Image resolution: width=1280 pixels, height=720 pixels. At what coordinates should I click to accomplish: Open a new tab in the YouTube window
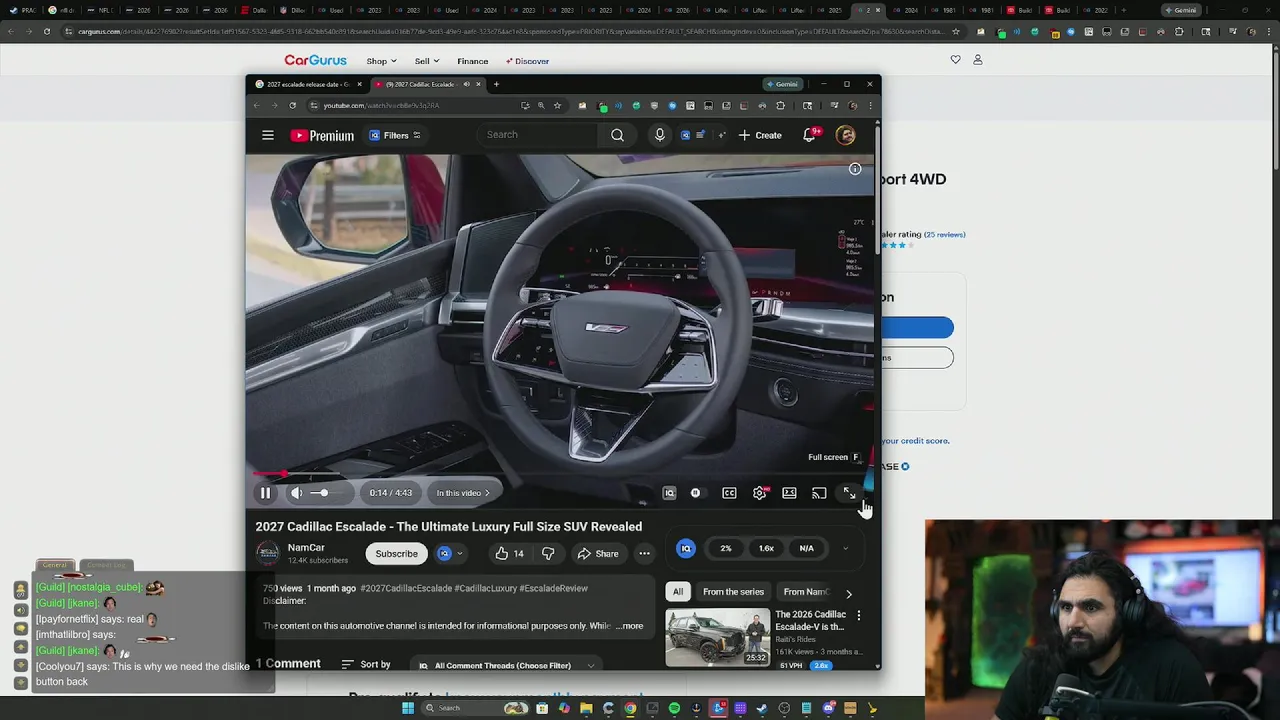[496, 84]
